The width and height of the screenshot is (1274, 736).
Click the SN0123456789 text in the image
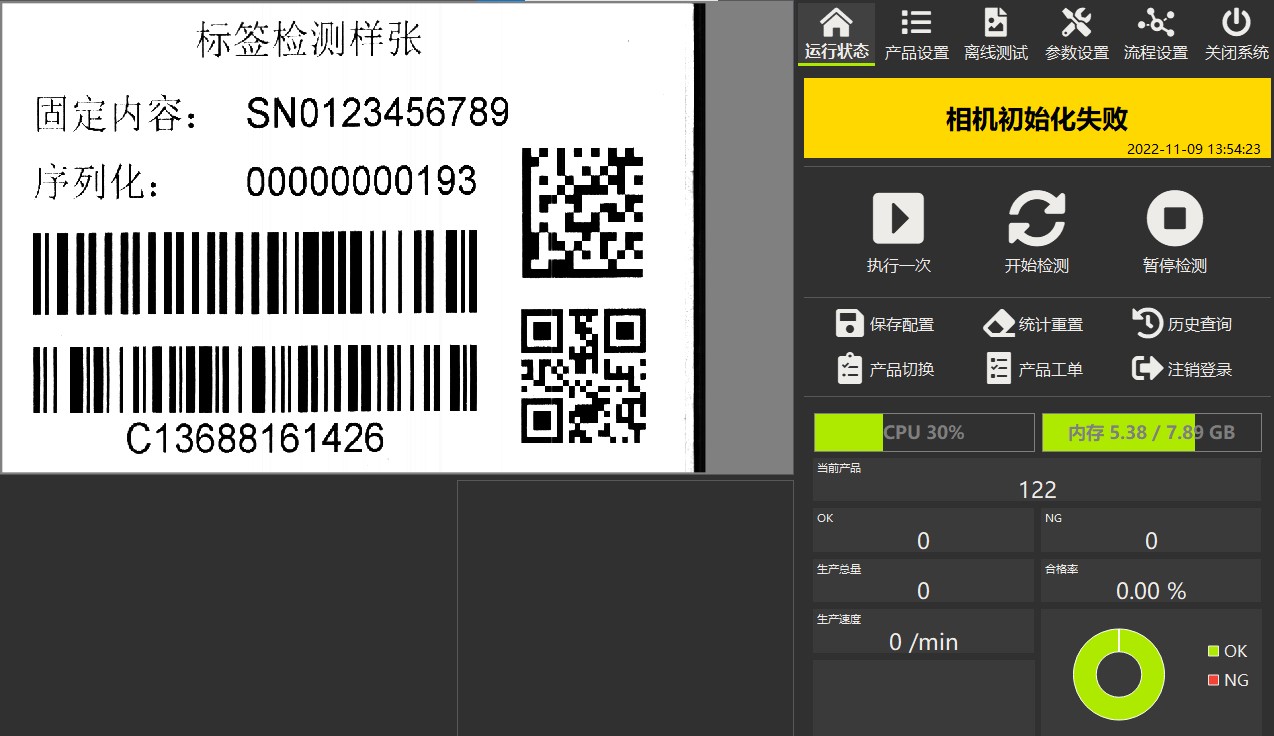(378, 114)
